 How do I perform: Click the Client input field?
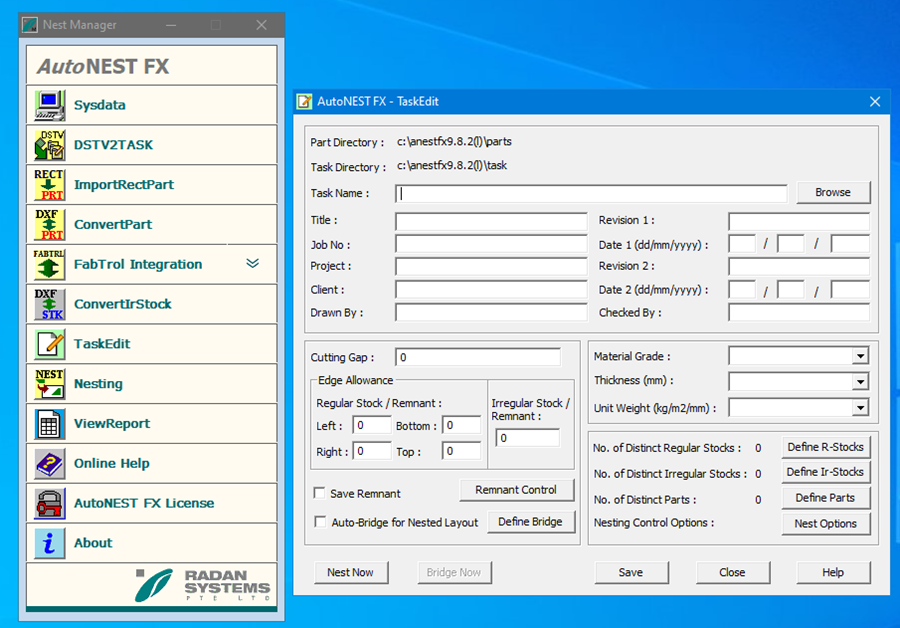491,289
